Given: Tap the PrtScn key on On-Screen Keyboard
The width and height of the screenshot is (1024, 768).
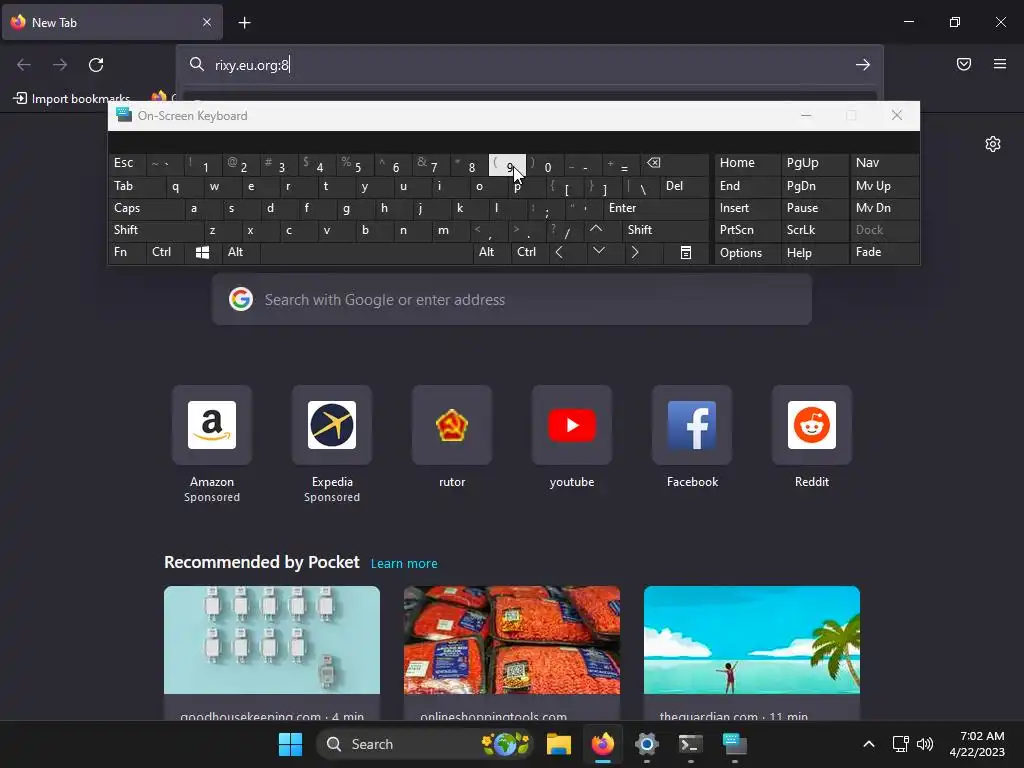Looking at the screenshot, I should (x=747, y=230).
